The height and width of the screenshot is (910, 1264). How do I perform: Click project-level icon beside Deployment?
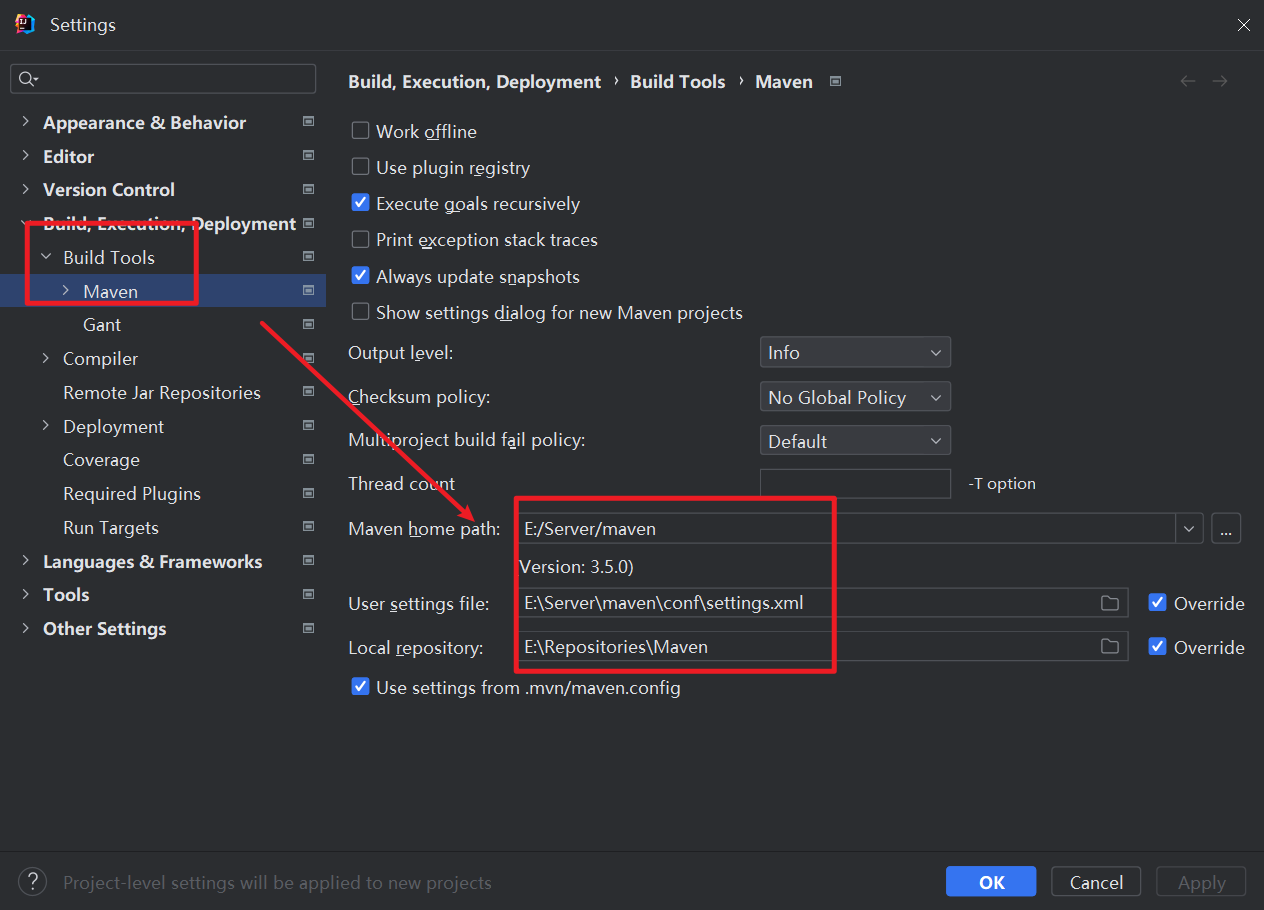308,426
